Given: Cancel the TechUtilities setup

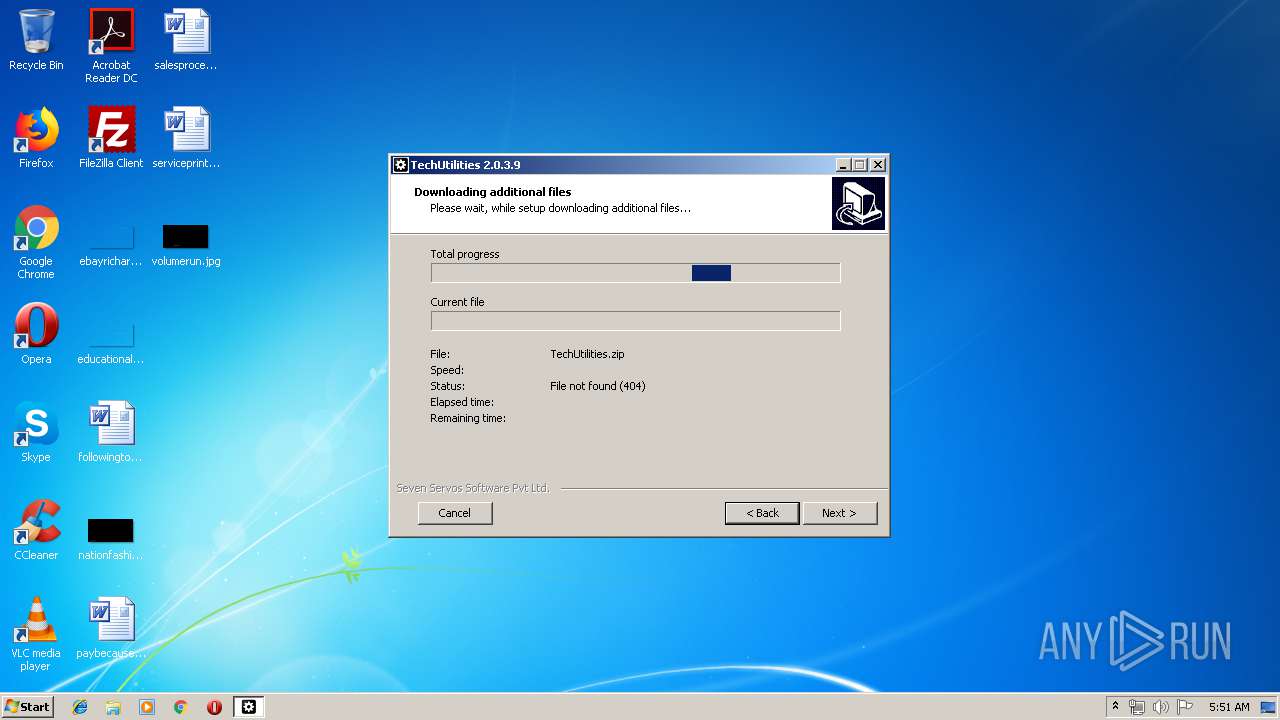Looking at the screenshot, I should [455, 513].
